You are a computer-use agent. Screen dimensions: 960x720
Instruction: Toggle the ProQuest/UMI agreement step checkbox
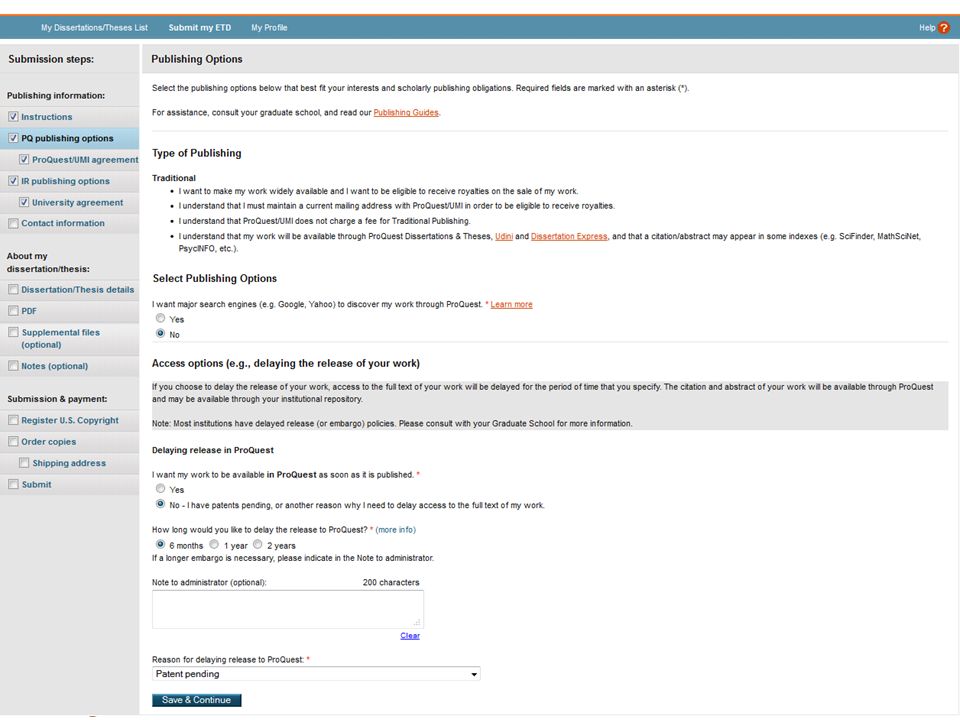pyautogui.click(x=24, y=159)
